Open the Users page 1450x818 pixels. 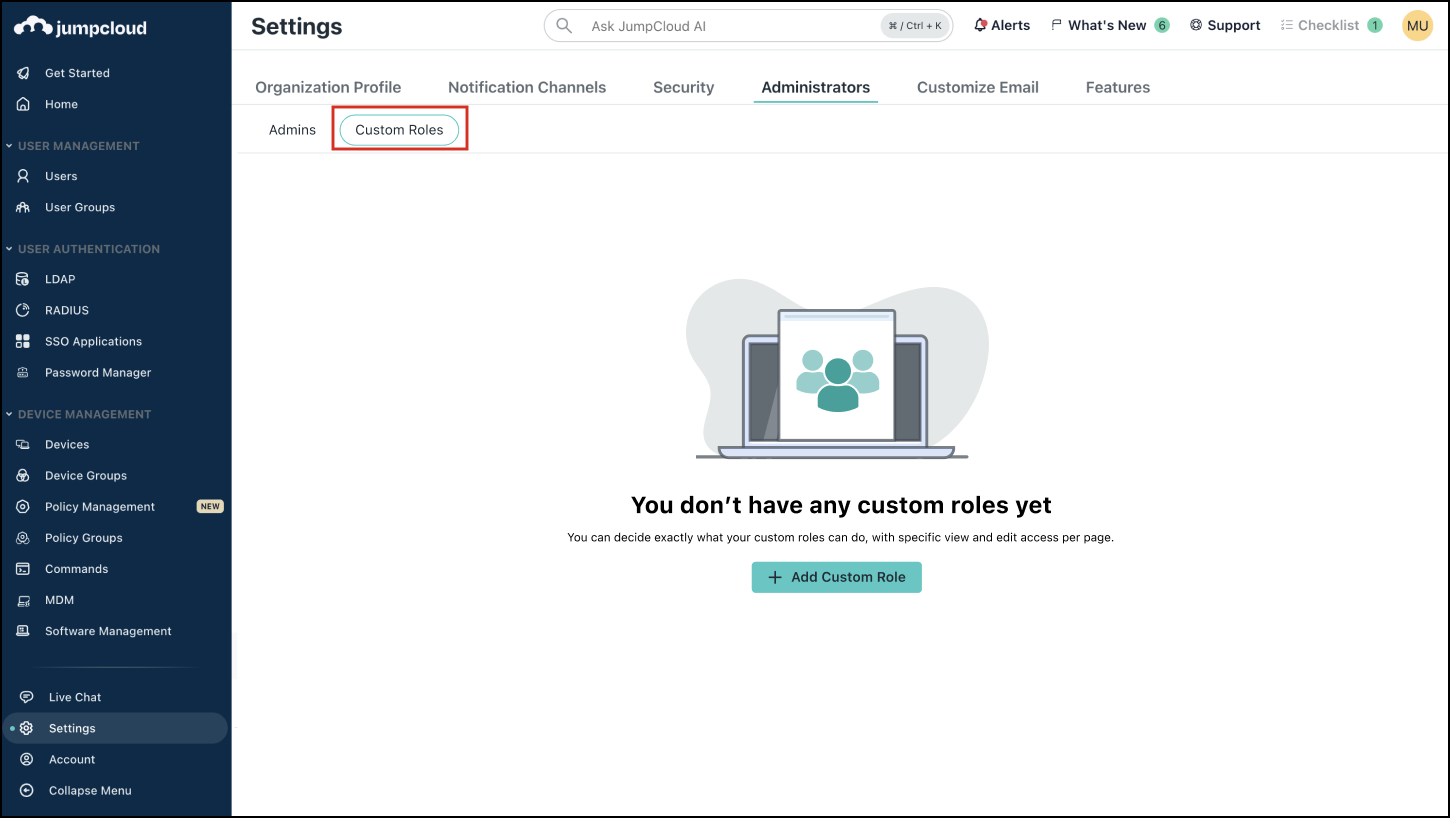click(x=61, y=175)
